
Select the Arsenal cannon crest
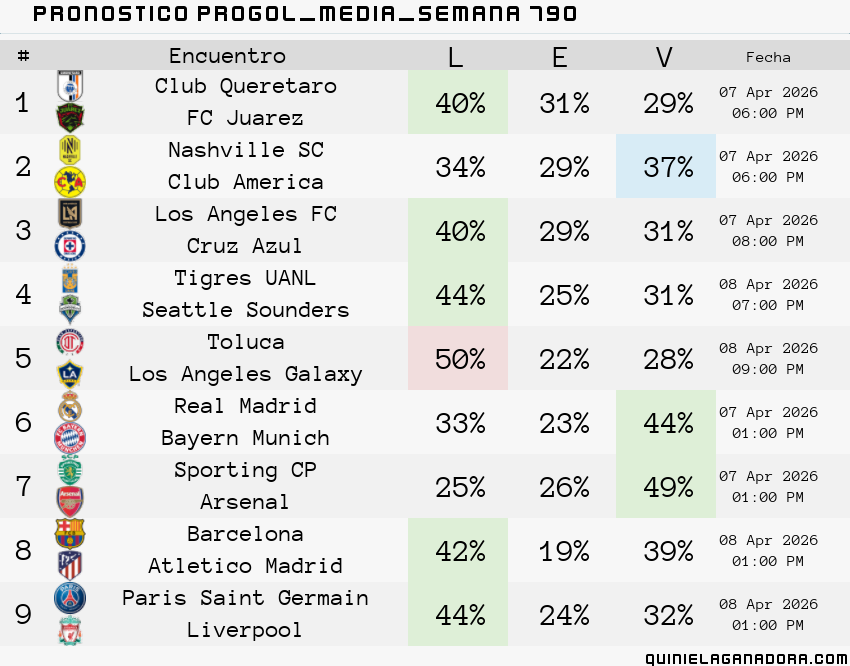(70, 502)
